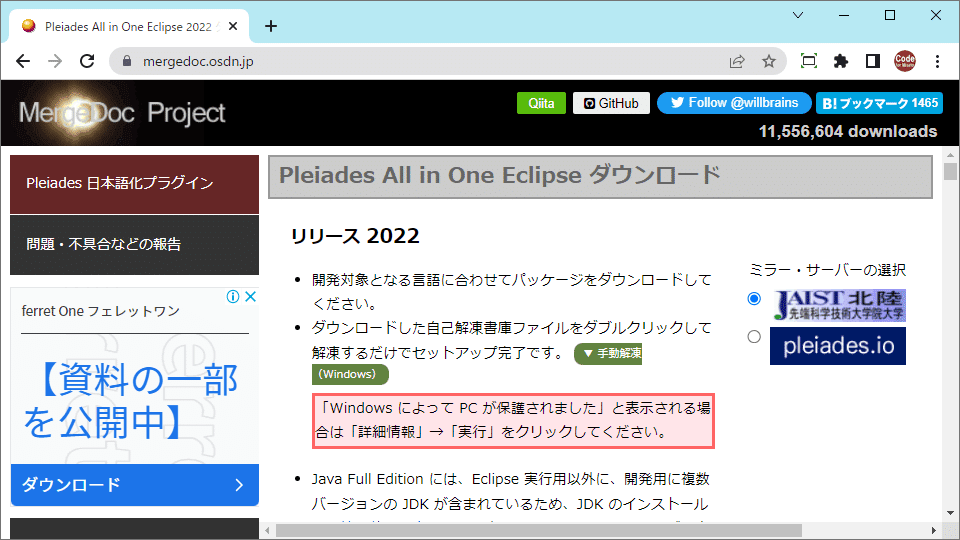The height and width of the screenshot is (540, 960).
Task: Click the vertical scrollbar up arrow
Action: click(x=950, y=155)
